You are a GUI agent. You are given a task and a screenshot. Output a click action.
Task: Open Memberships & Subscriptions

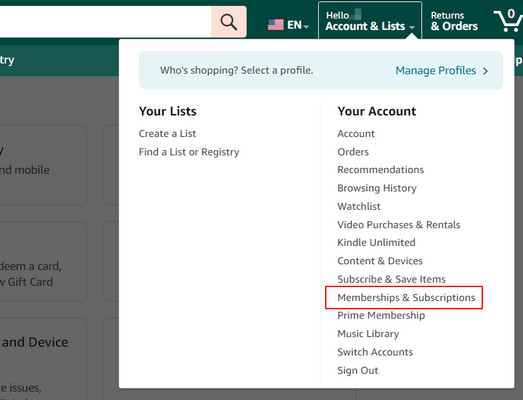tap(406, 297)
